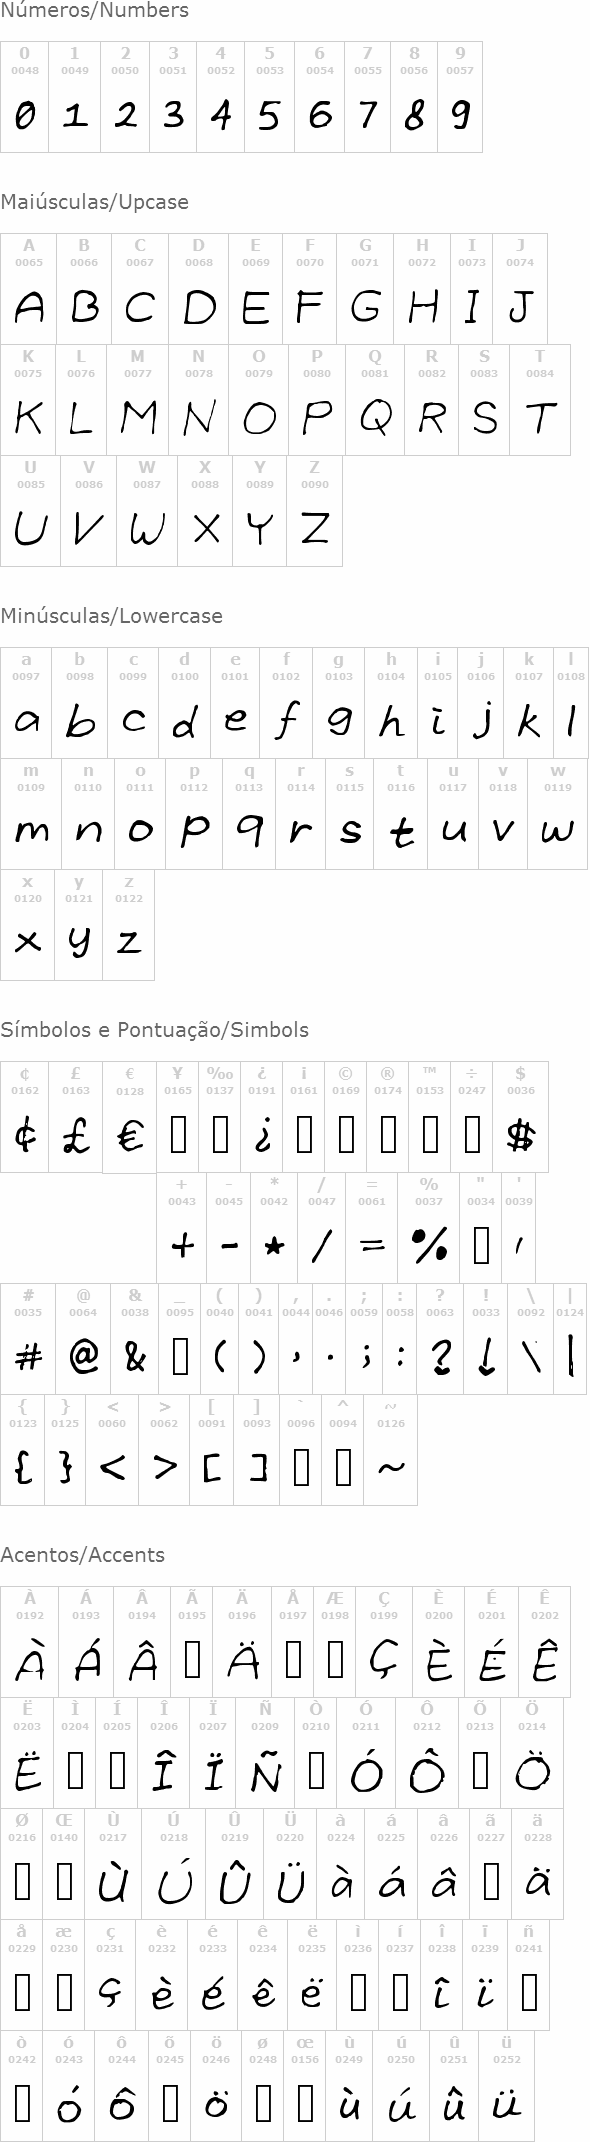The height and width of the screenshot is (2142, 590).
Task: Click the hash symbol glyph cell
Action: (28, 1339)
